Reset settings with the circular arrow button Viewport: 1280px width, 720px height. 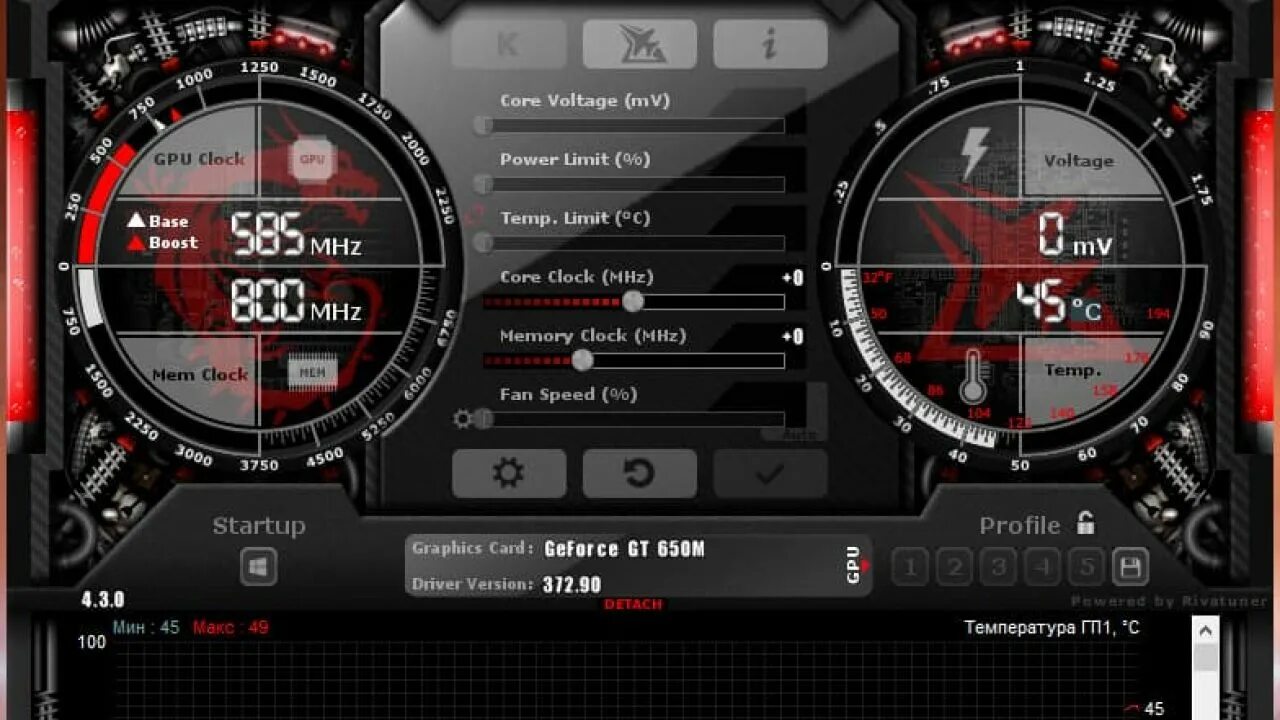(x=640, y=473)
